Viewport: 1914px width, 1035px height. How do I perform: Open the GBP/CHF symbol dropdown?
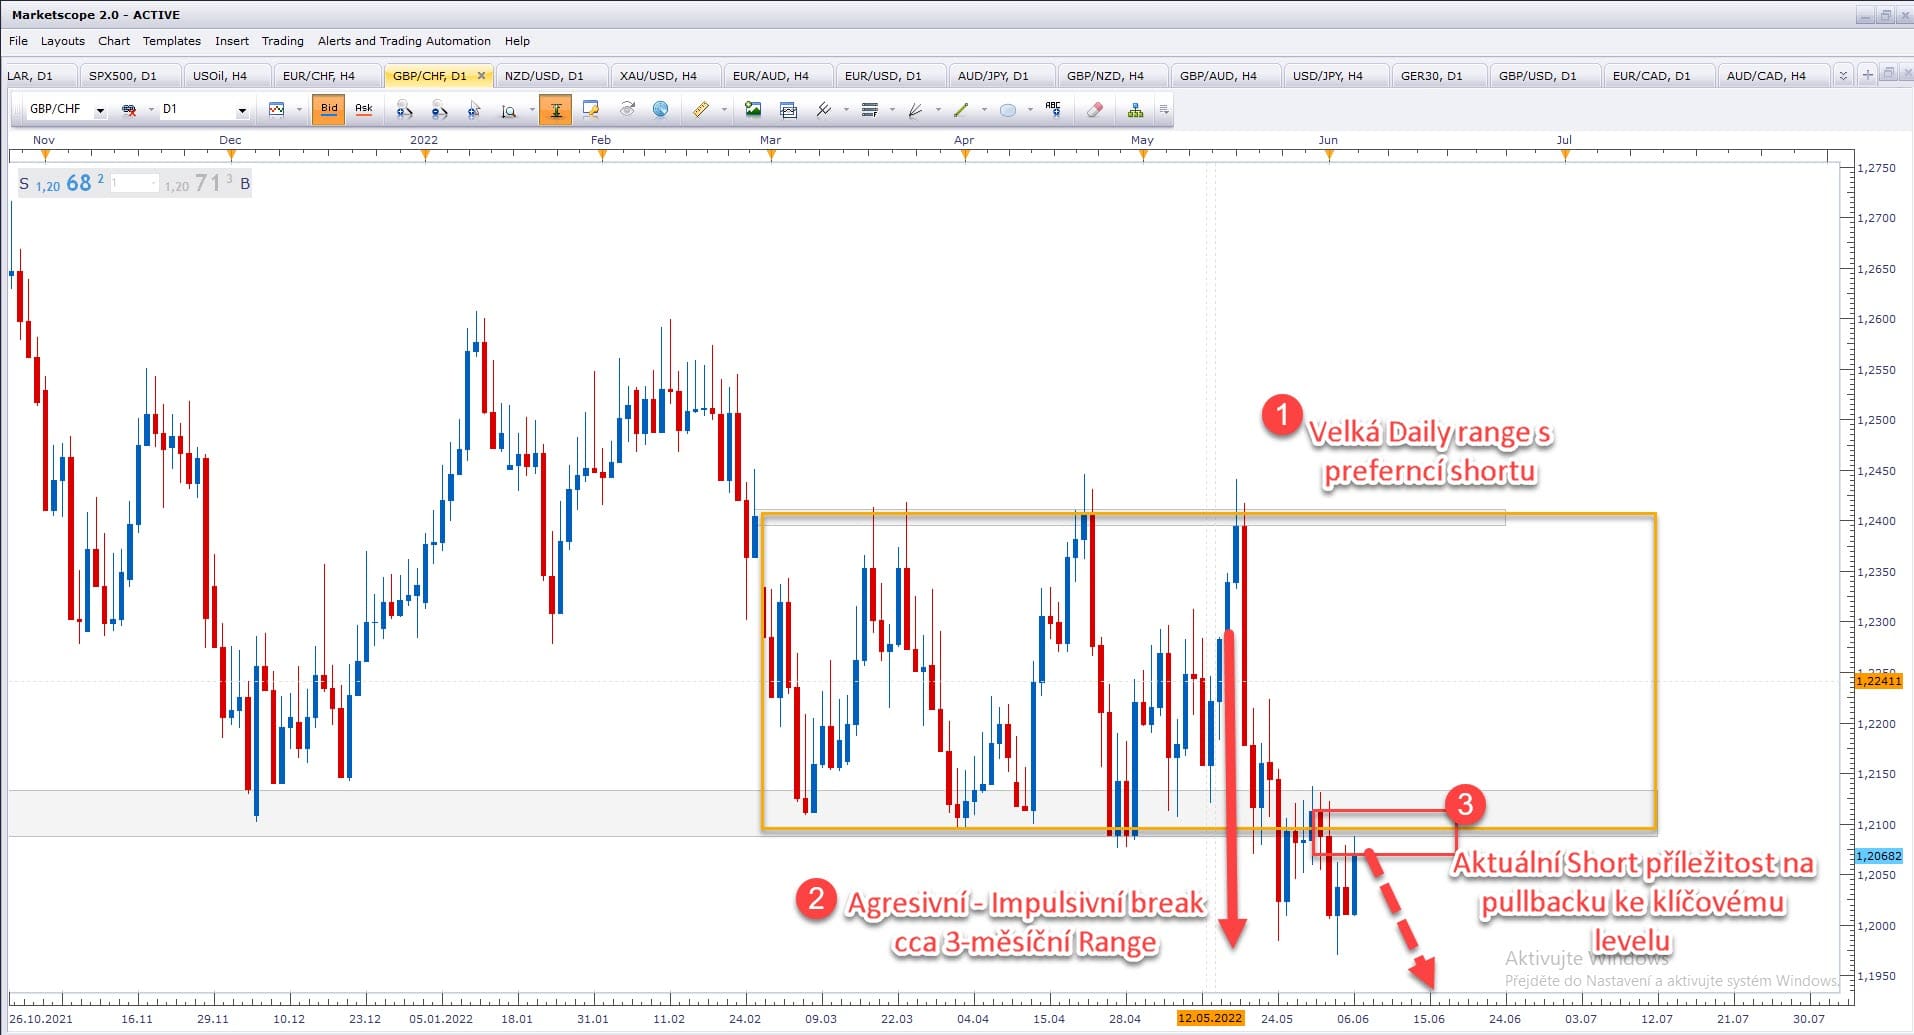[100, 110]
